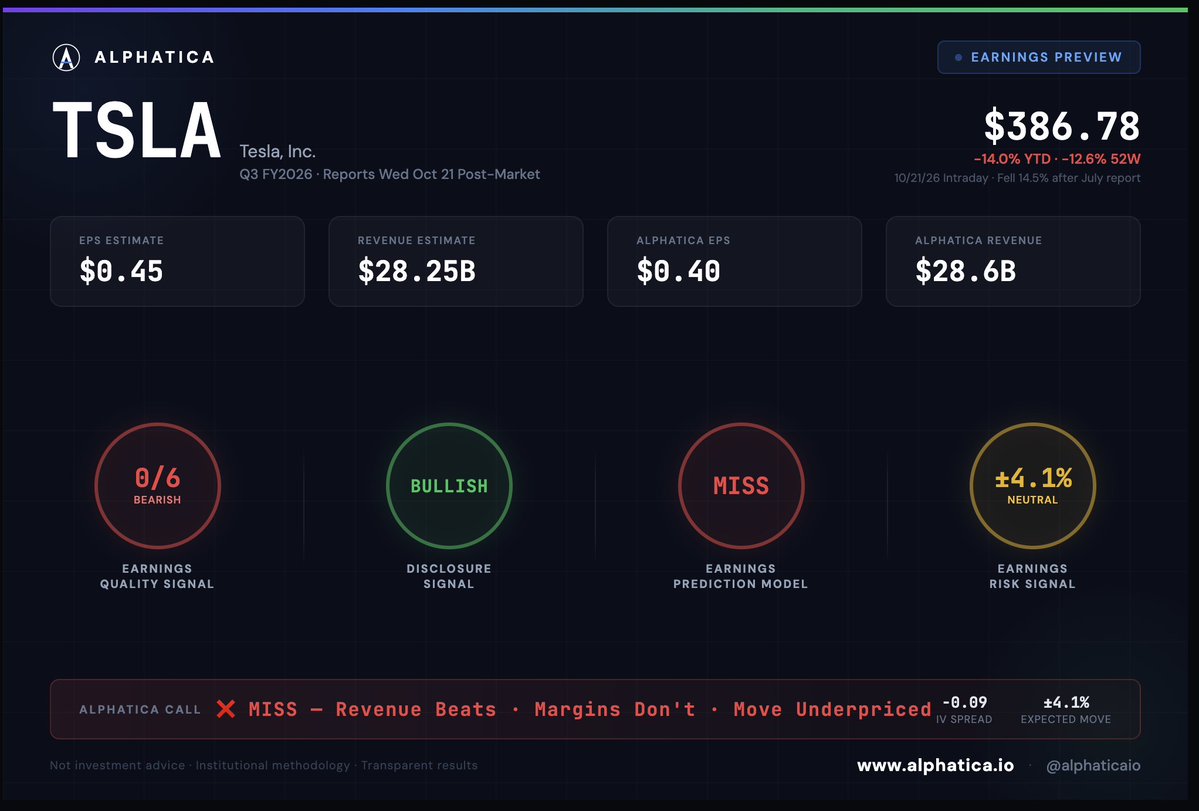Click the -0.09 IV Spread value
Screen dimensions: 1199x811
[x=964, y=702]
